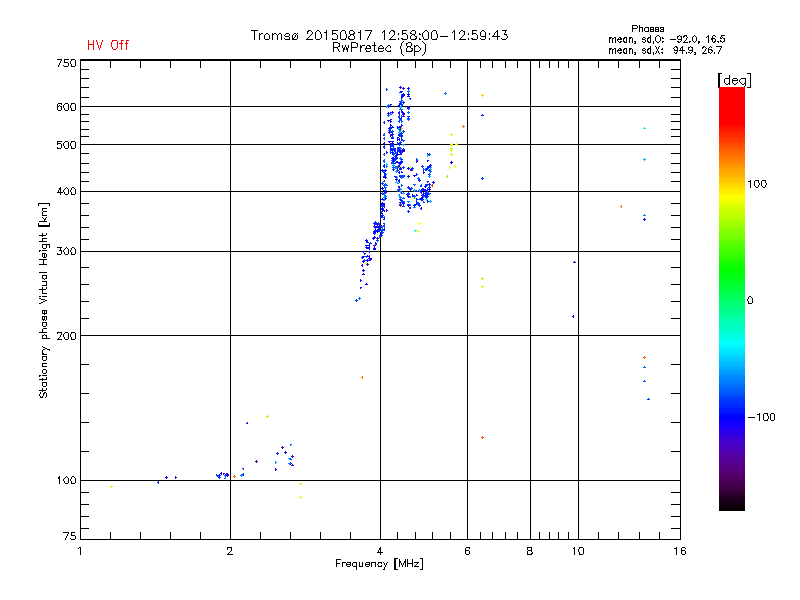The image size is (800, 600).
Task: Click the x-axis '10' tick label
Action: click(578, 551)
